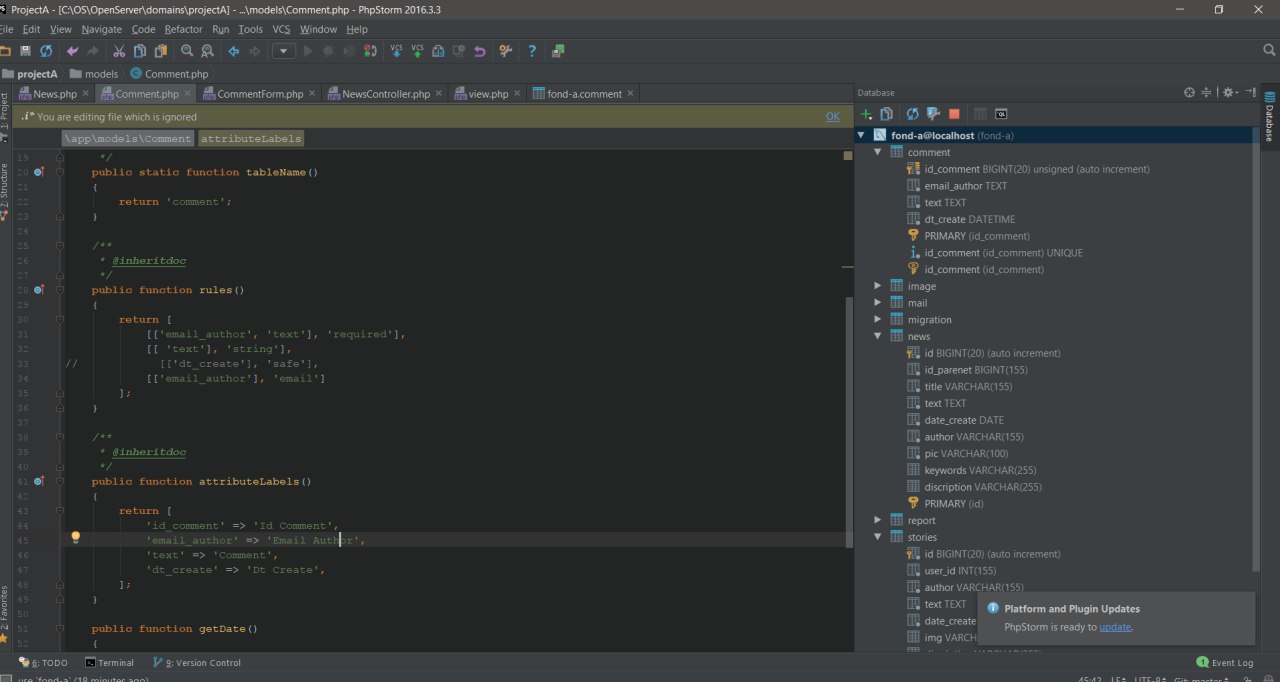The height and width of the screenshot is (682, 1280).
Task: Click the Search Everywhere magnifier at top right
Action: (x=1269, y=50)
